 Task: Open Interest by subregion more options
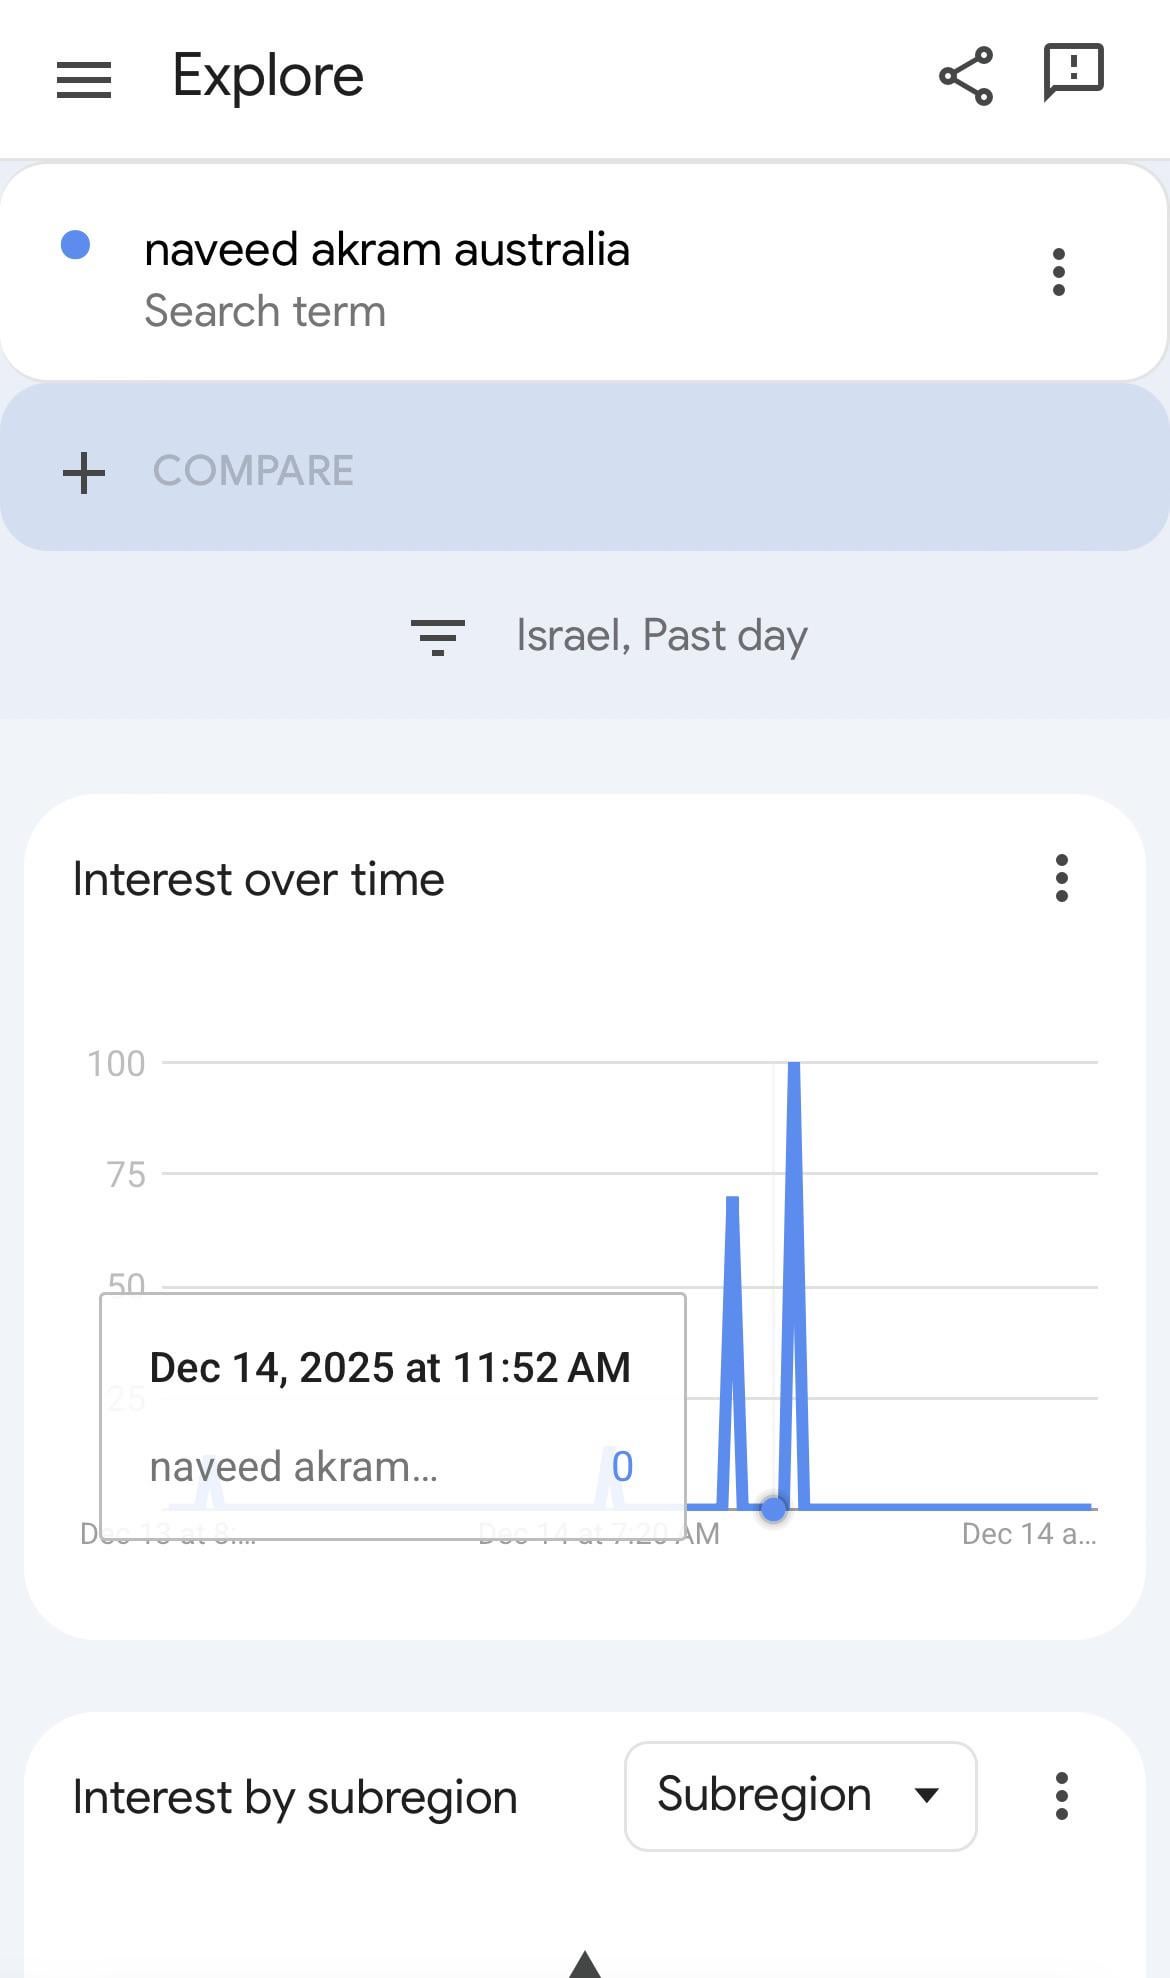1062,1796
